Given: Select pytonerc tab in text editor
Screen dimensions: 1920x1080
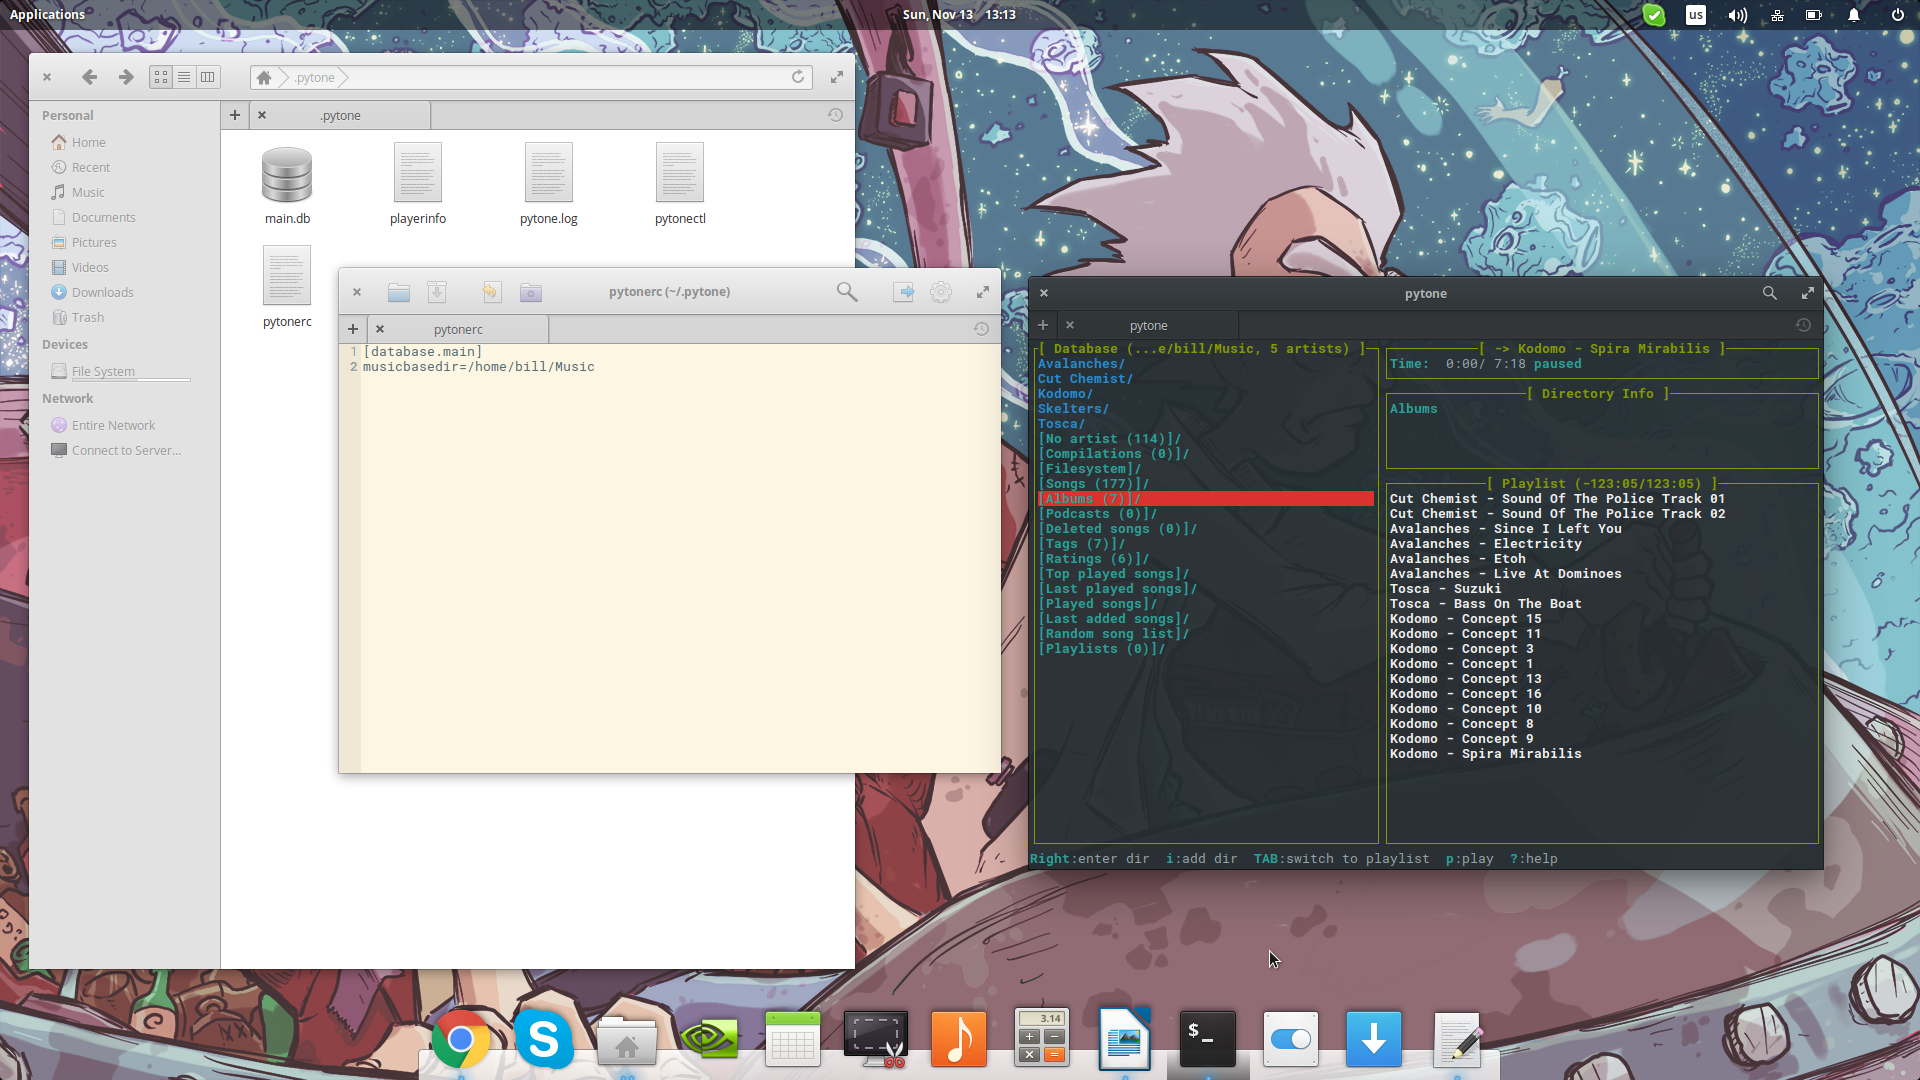Looking at the screenshot, I should point(458,329).
